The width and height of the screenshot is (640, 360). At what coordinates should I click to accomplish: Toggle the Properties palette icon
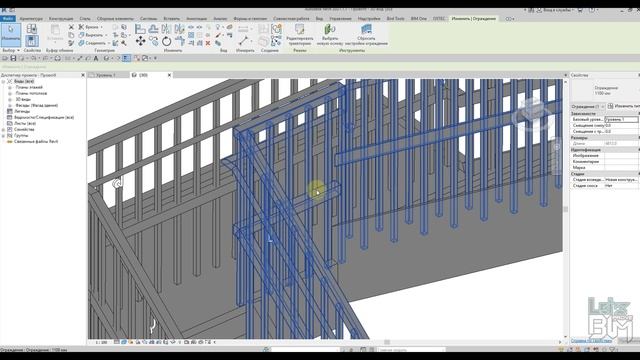[x=31, y=41]
